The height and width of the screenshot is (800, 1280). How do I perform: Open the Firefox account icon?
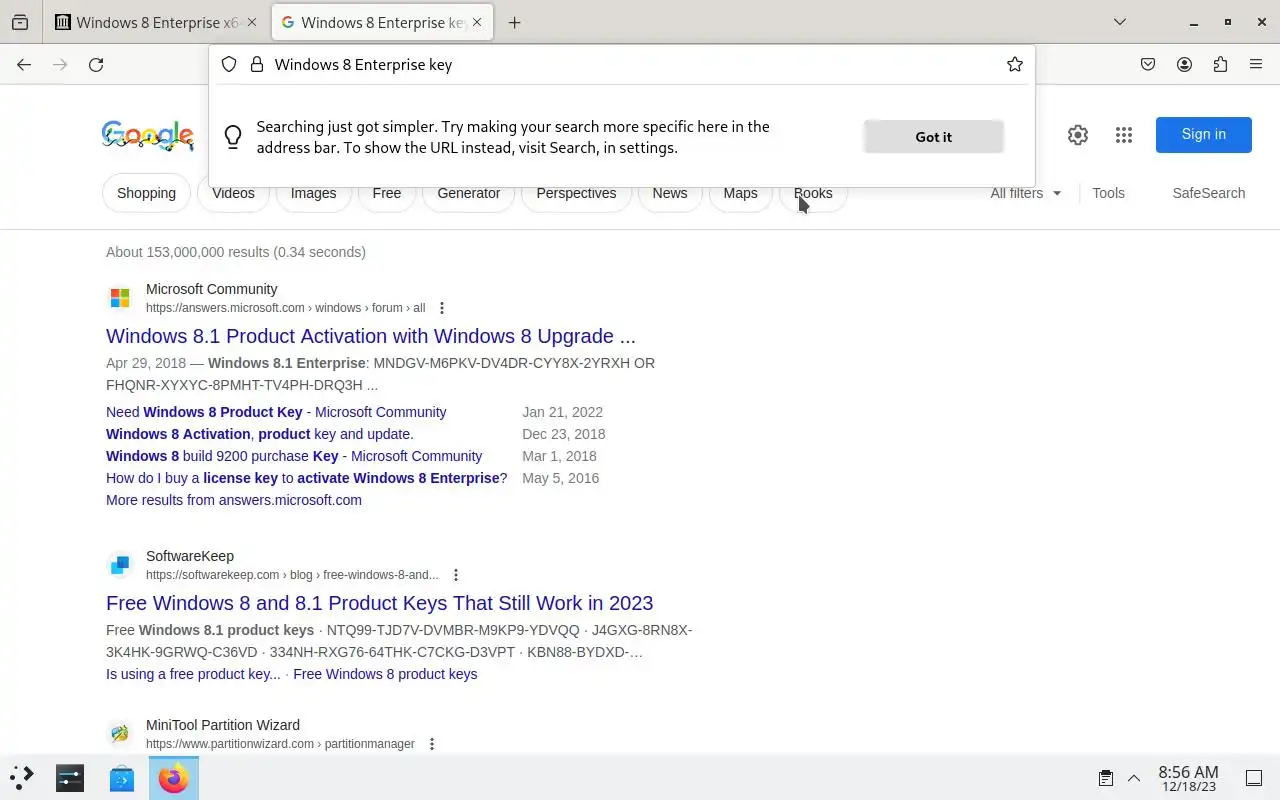1184,65
